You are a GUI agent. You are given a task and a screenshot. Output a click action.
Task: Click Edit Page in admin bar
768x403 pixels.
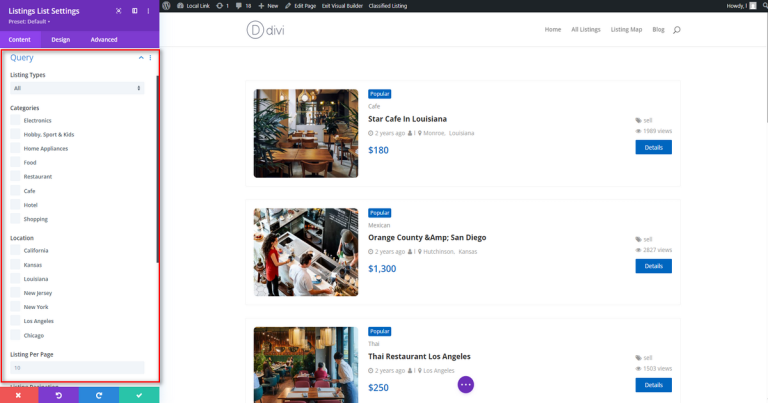pos(300,6)
